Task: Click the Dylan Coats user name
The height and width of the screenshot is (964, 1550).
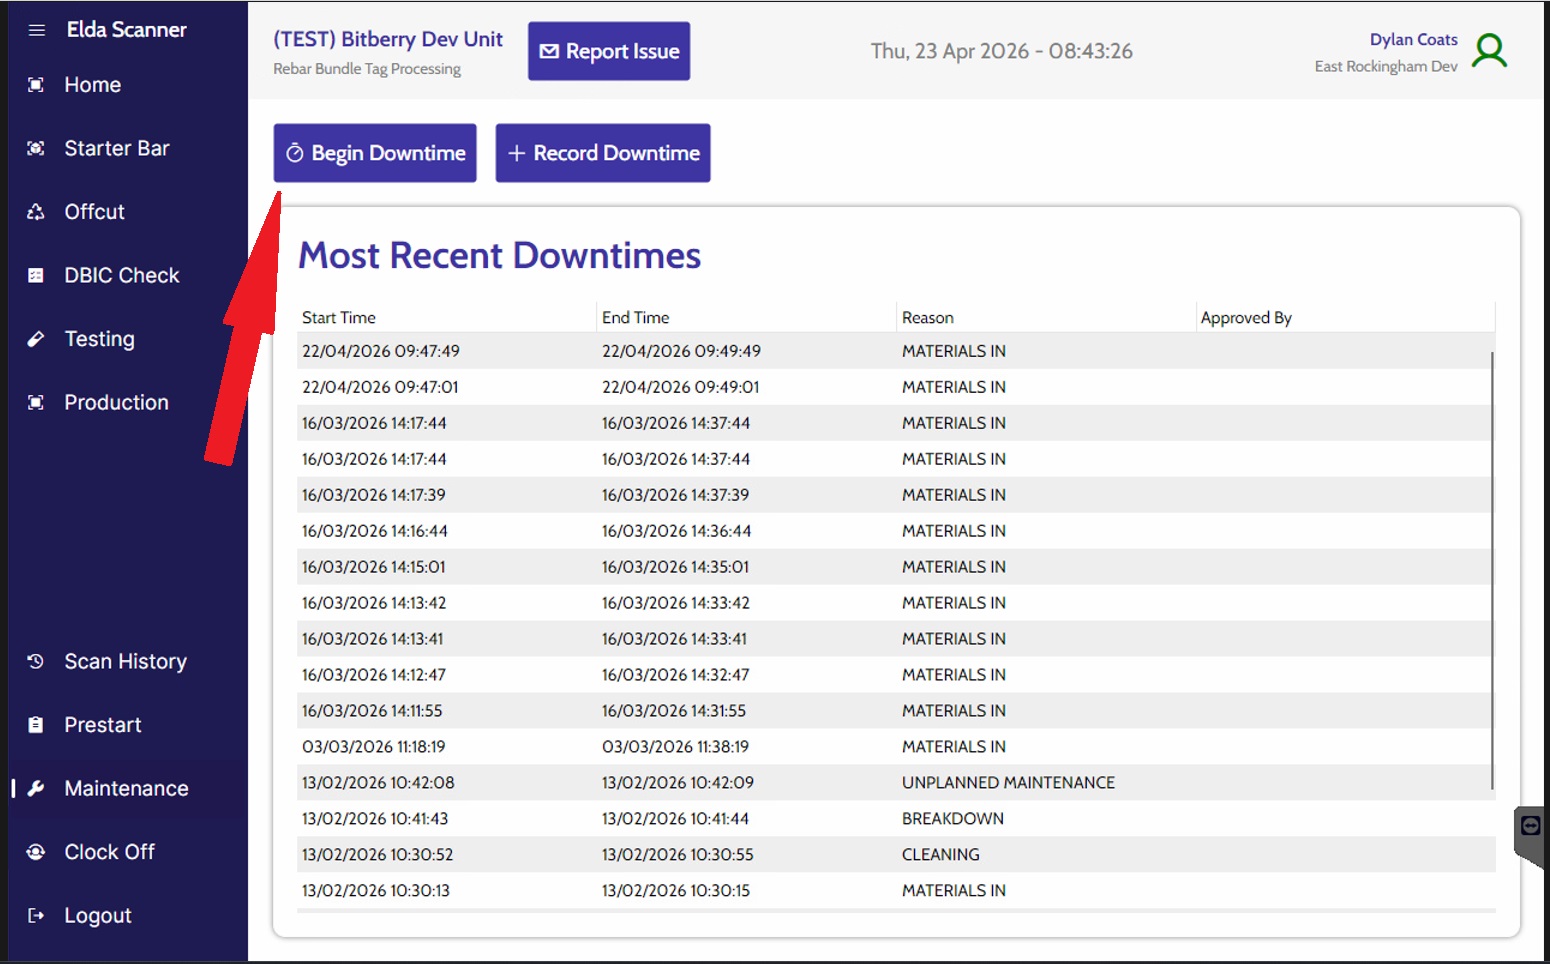Action: 1413,39
